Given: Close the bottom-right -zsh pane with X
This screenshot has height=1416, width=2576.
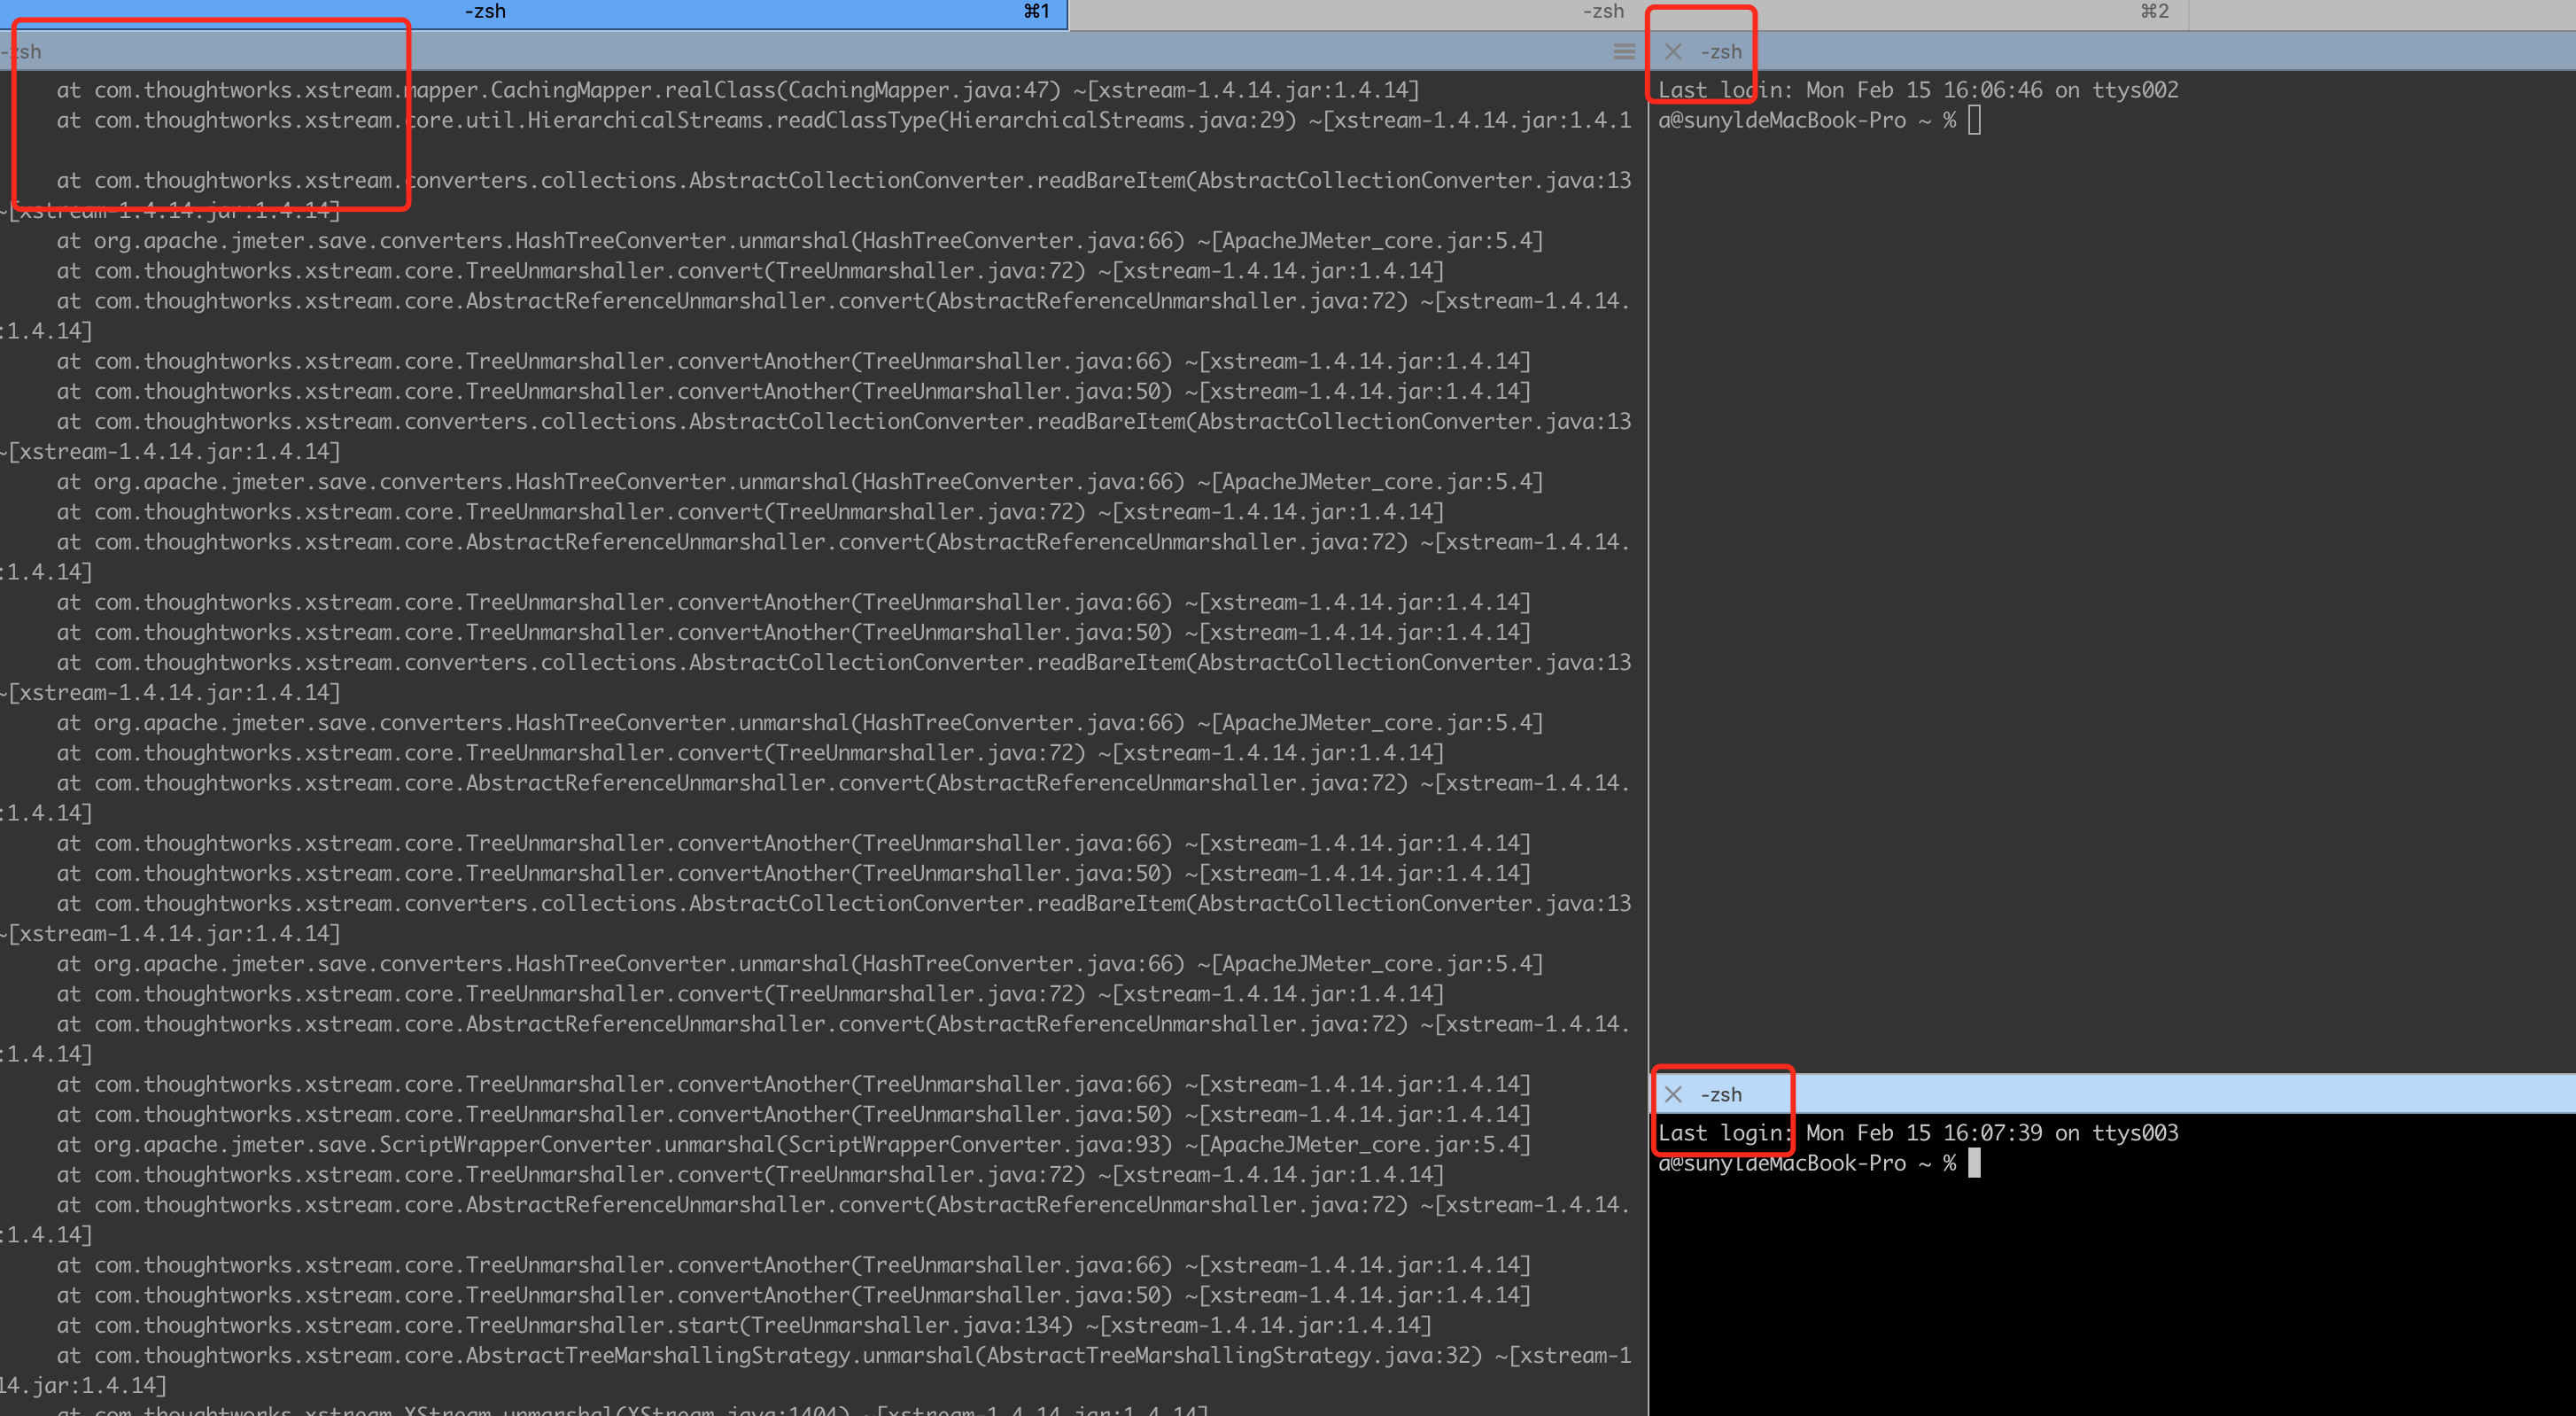Looking at the screenshot, I should click(x=1673, y=1094).
